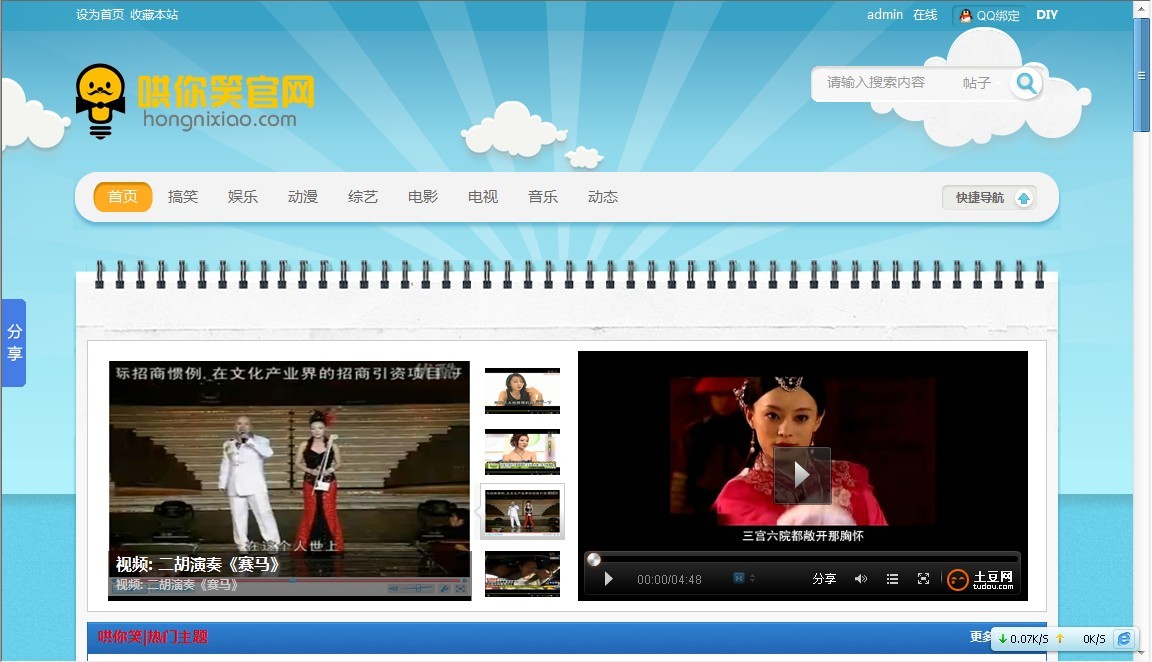Open the 电影 nav tab
Image resolution: width=1152 pixels, height=662 pixels.
tap(423, 197)
